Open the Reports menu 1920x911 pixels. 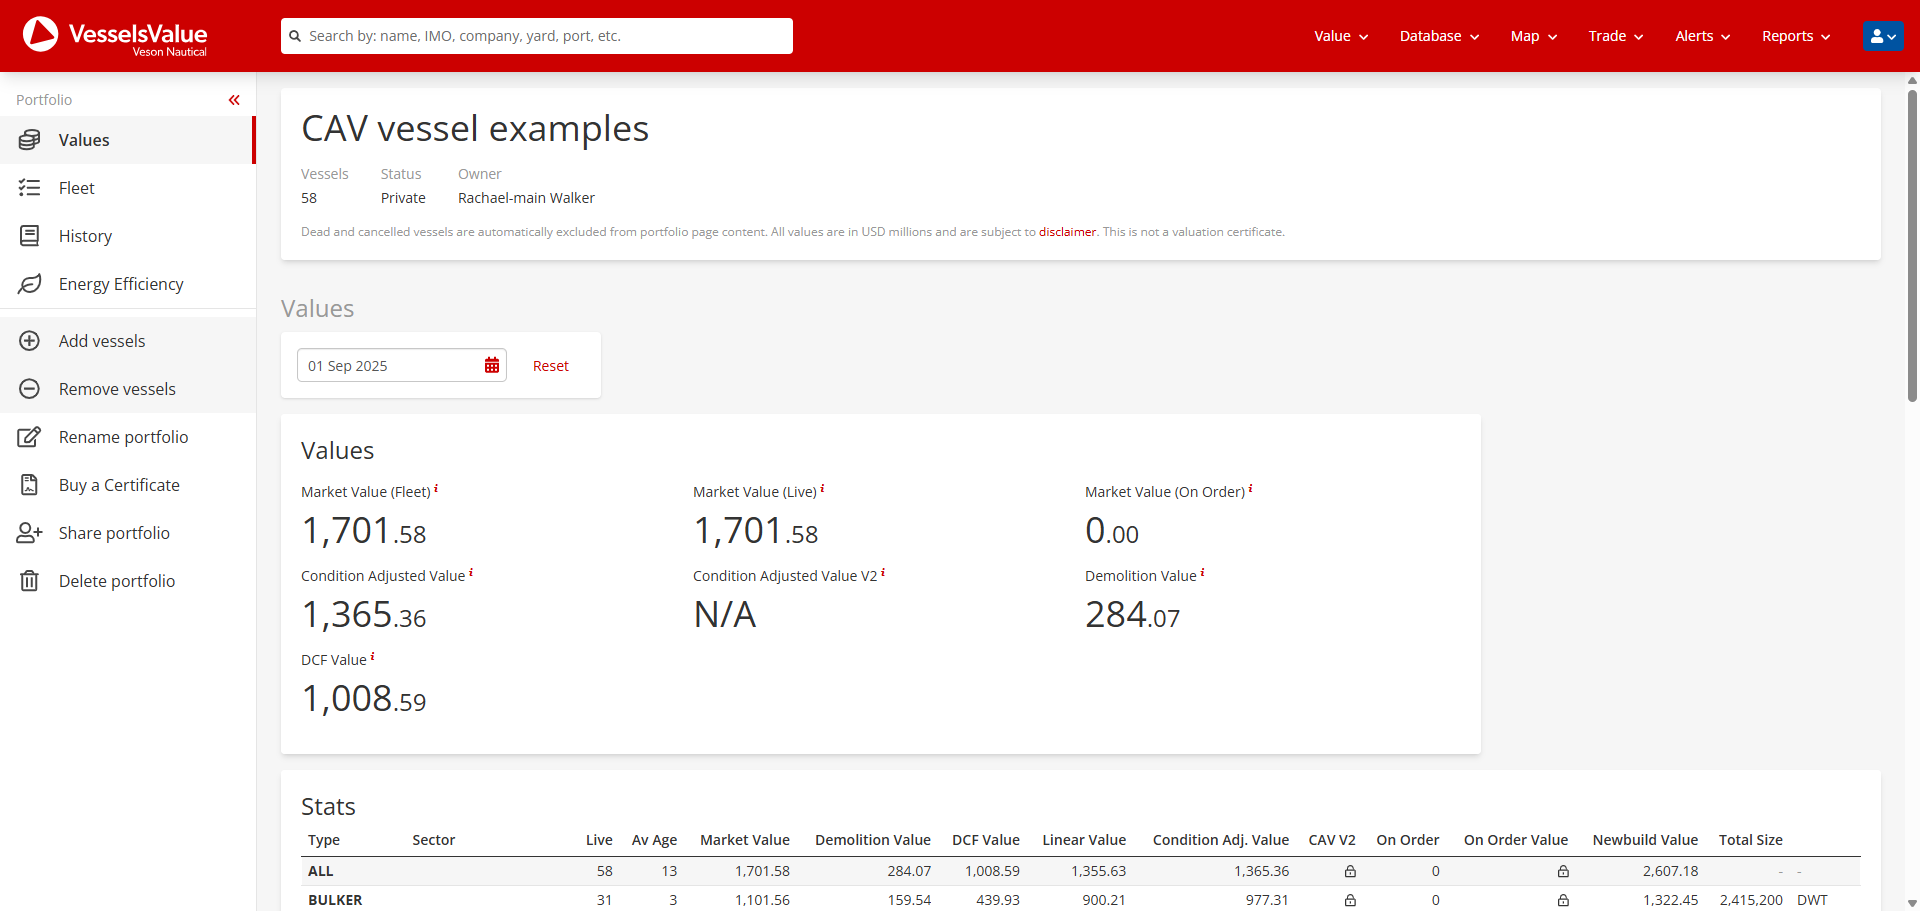pyautogui.click(x=1795, y=36)
